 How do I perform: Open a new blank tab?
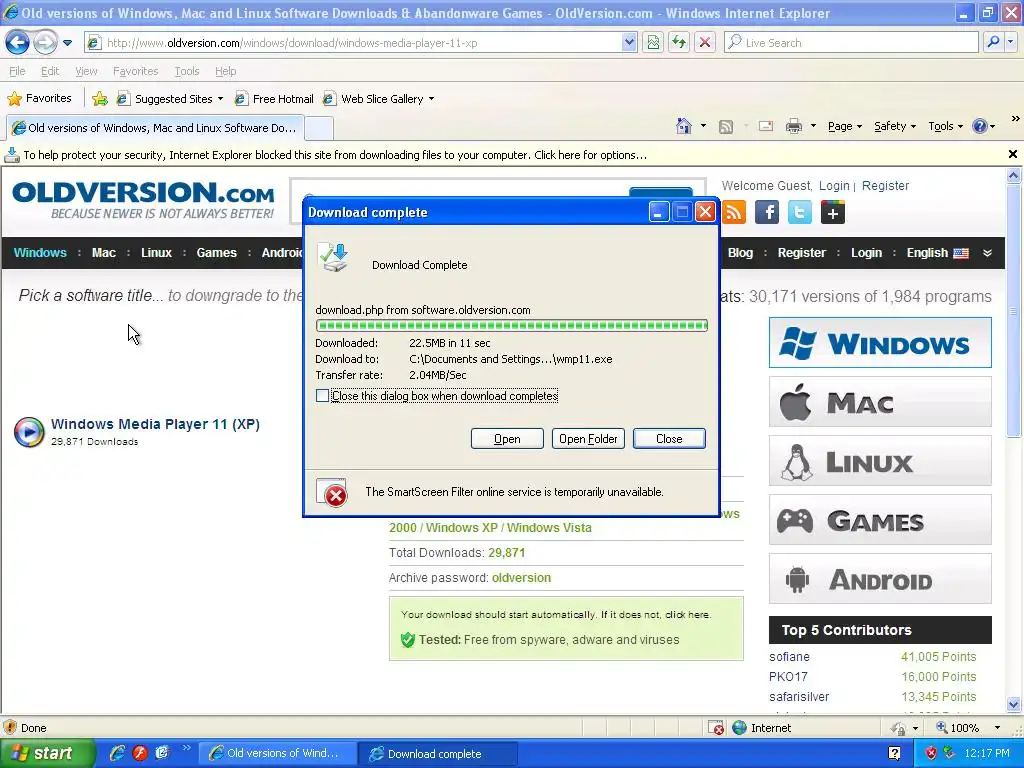click(319, 129)
